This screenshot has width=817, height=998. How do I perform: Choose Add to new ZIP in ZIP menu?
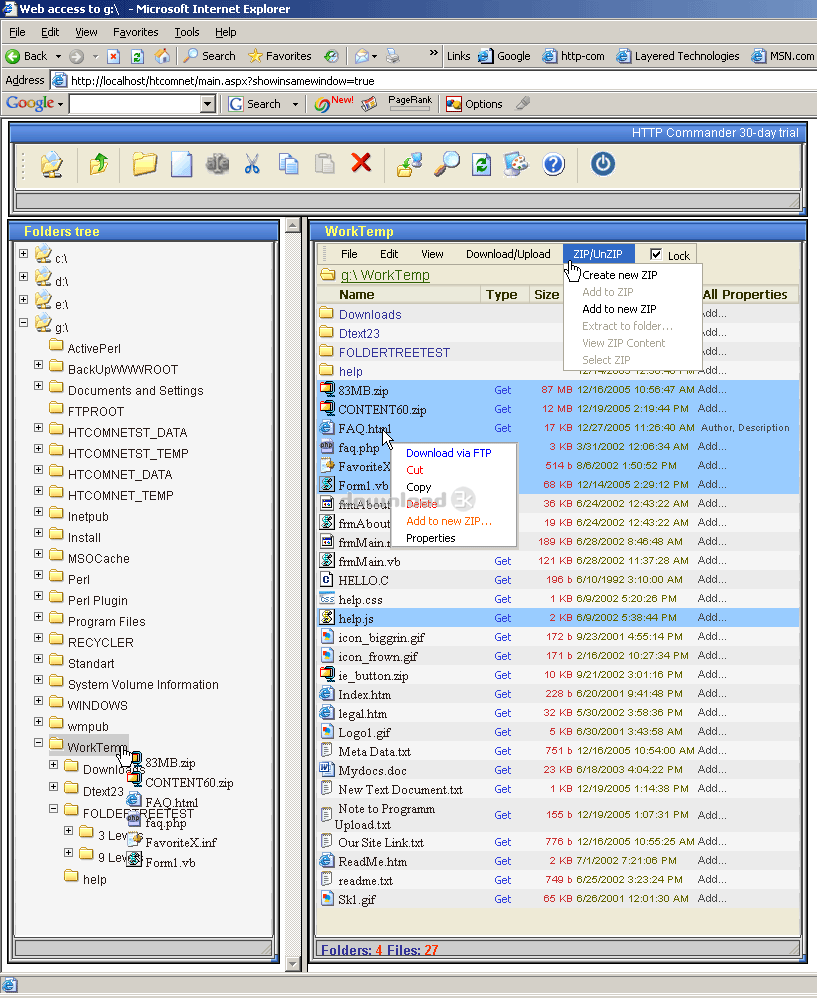coord(619,309)
